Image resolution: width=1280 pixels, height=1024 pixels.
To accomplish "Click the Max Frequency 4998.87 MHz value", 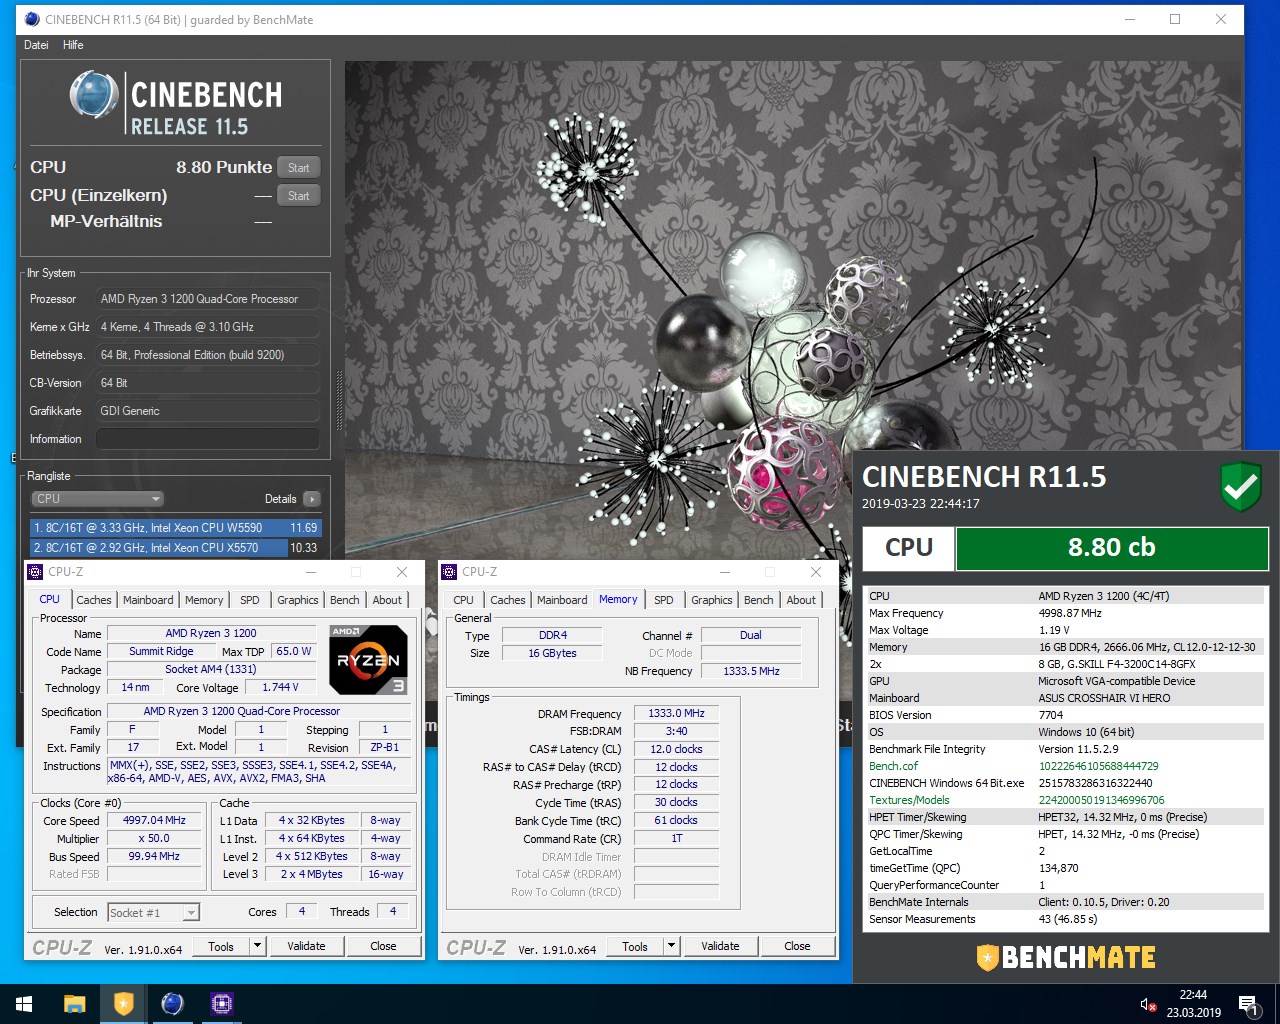I will tap(1070, 613).
